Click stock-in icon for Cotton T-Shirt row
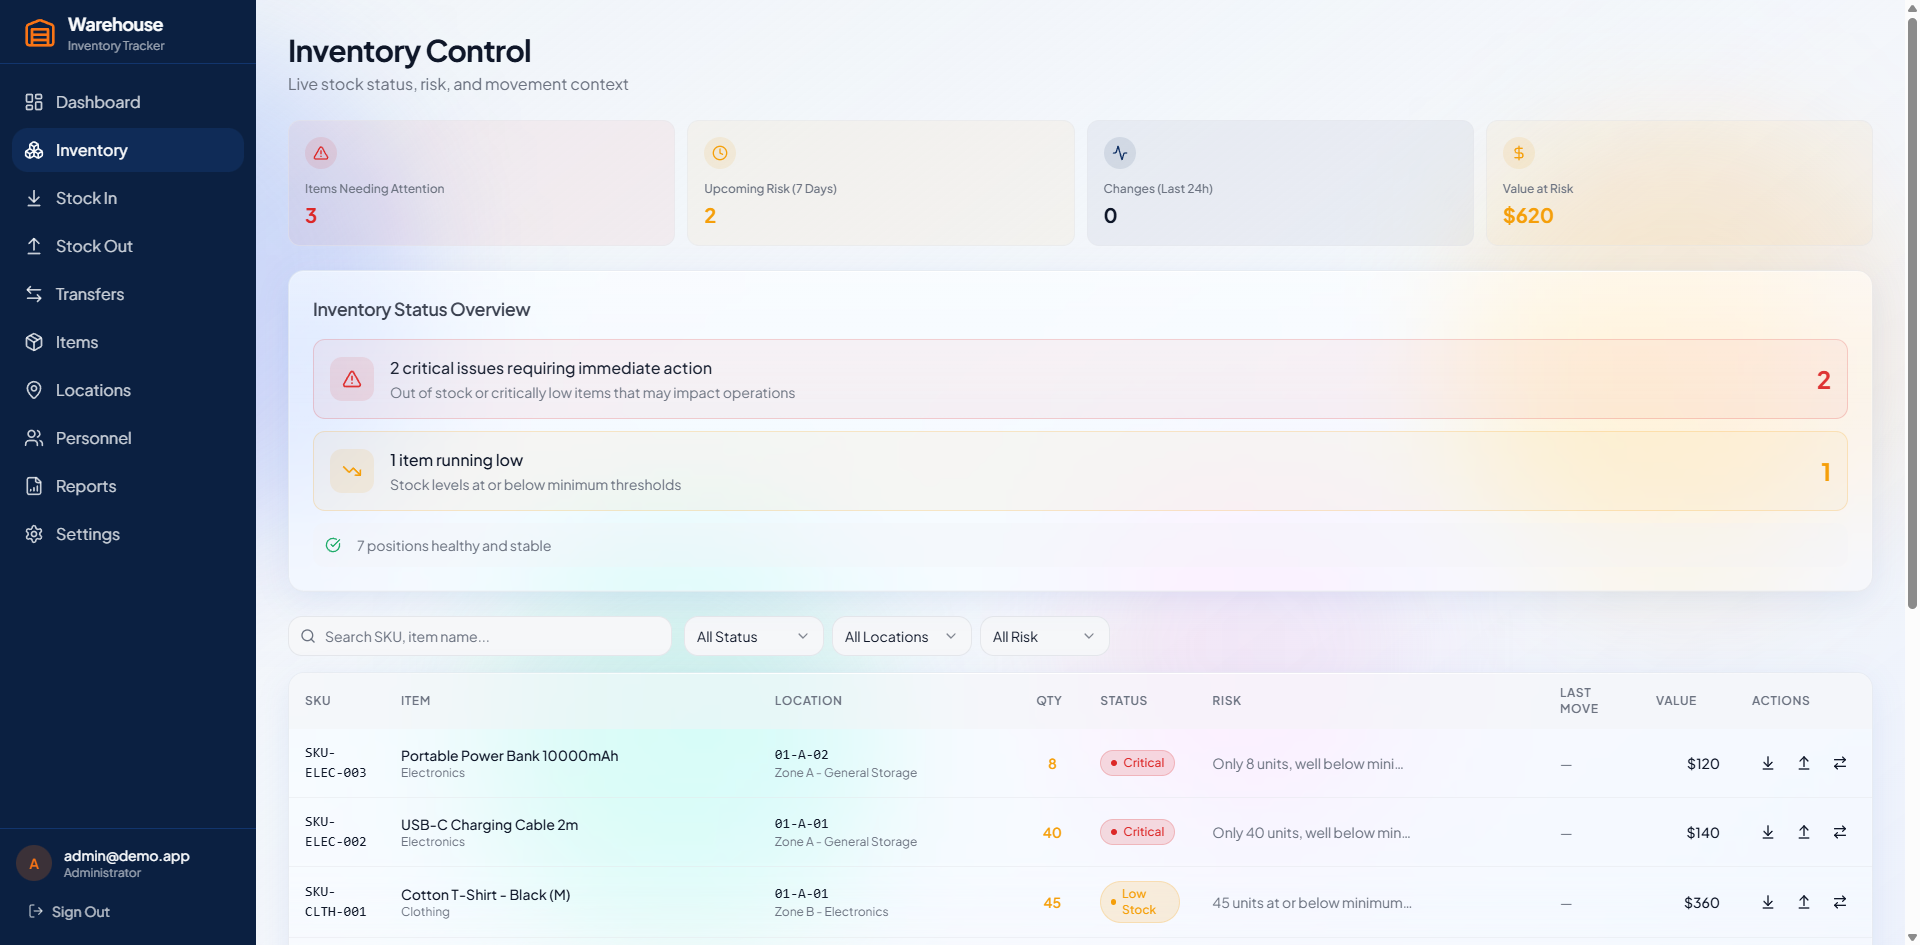Screen dimensions: 1920x945 coord(1767,902)
